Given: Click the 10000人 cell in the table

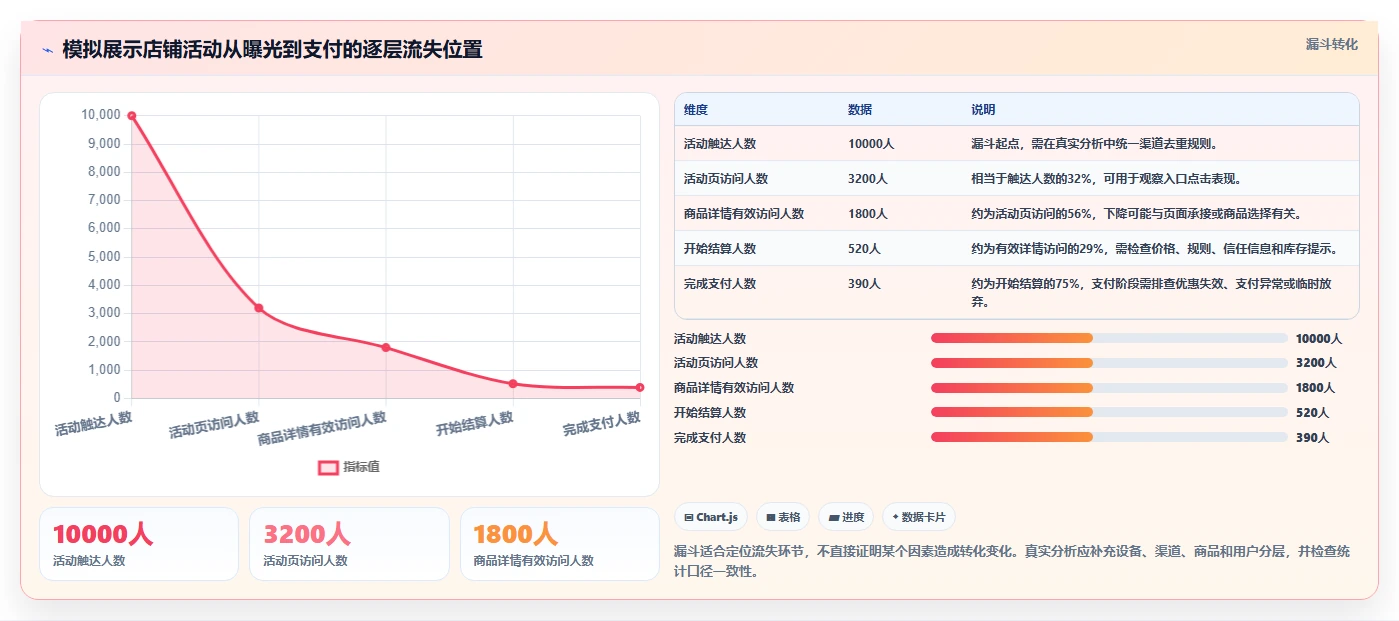Looking at the screenshot, I should [871, 144].
